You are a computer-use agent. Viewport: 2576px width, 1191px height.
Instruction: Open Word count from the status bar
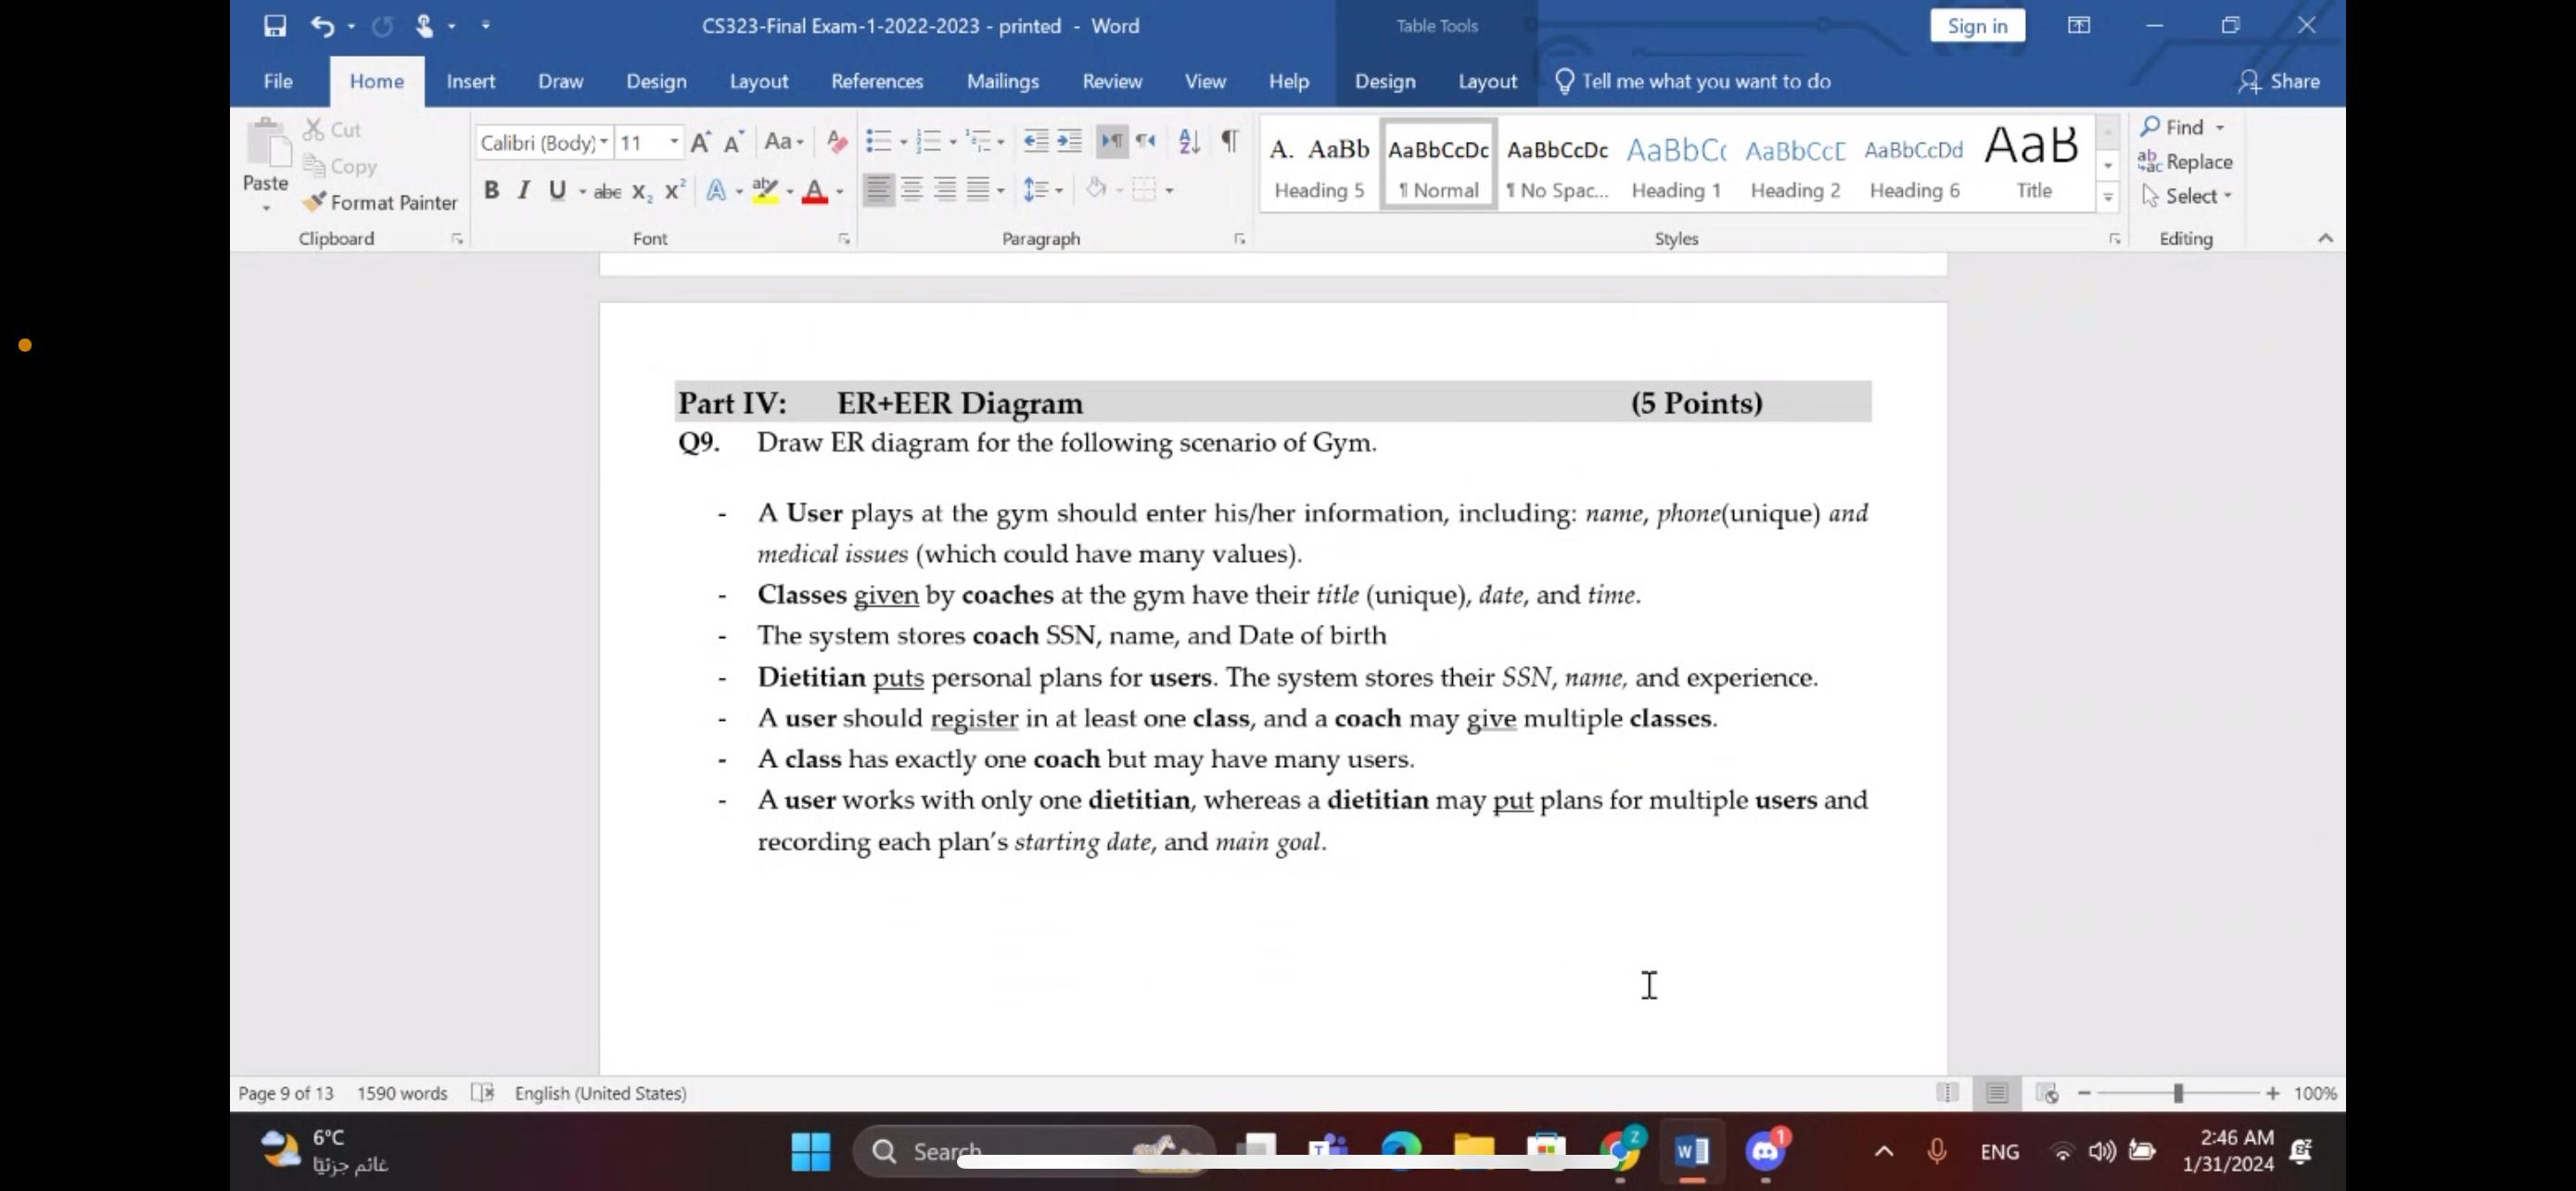(x=402, y=1093)
